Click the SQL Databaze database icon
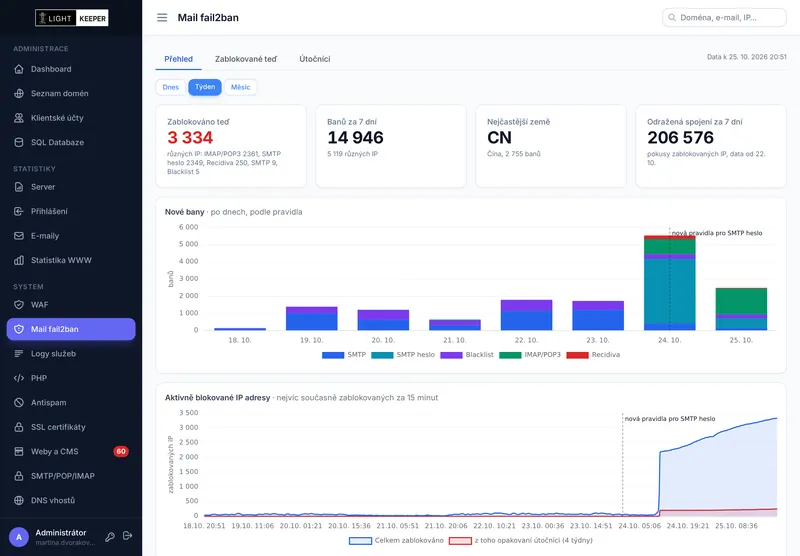Image resolution: width=800 pixels, height=556 pixels. (19, 142)
